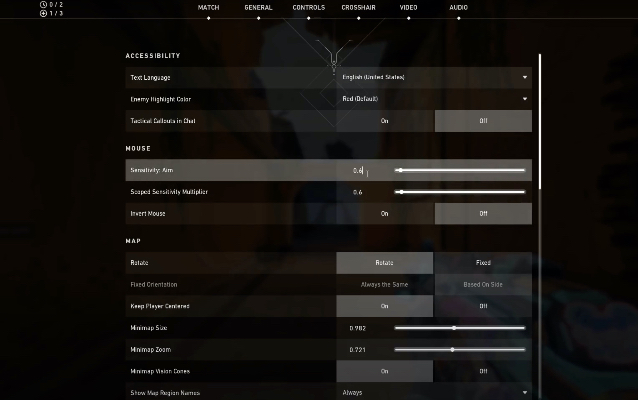Click the Minimap Size value 0.782
The height and width of the screenshot is (400, 638).
pos(358,328)
